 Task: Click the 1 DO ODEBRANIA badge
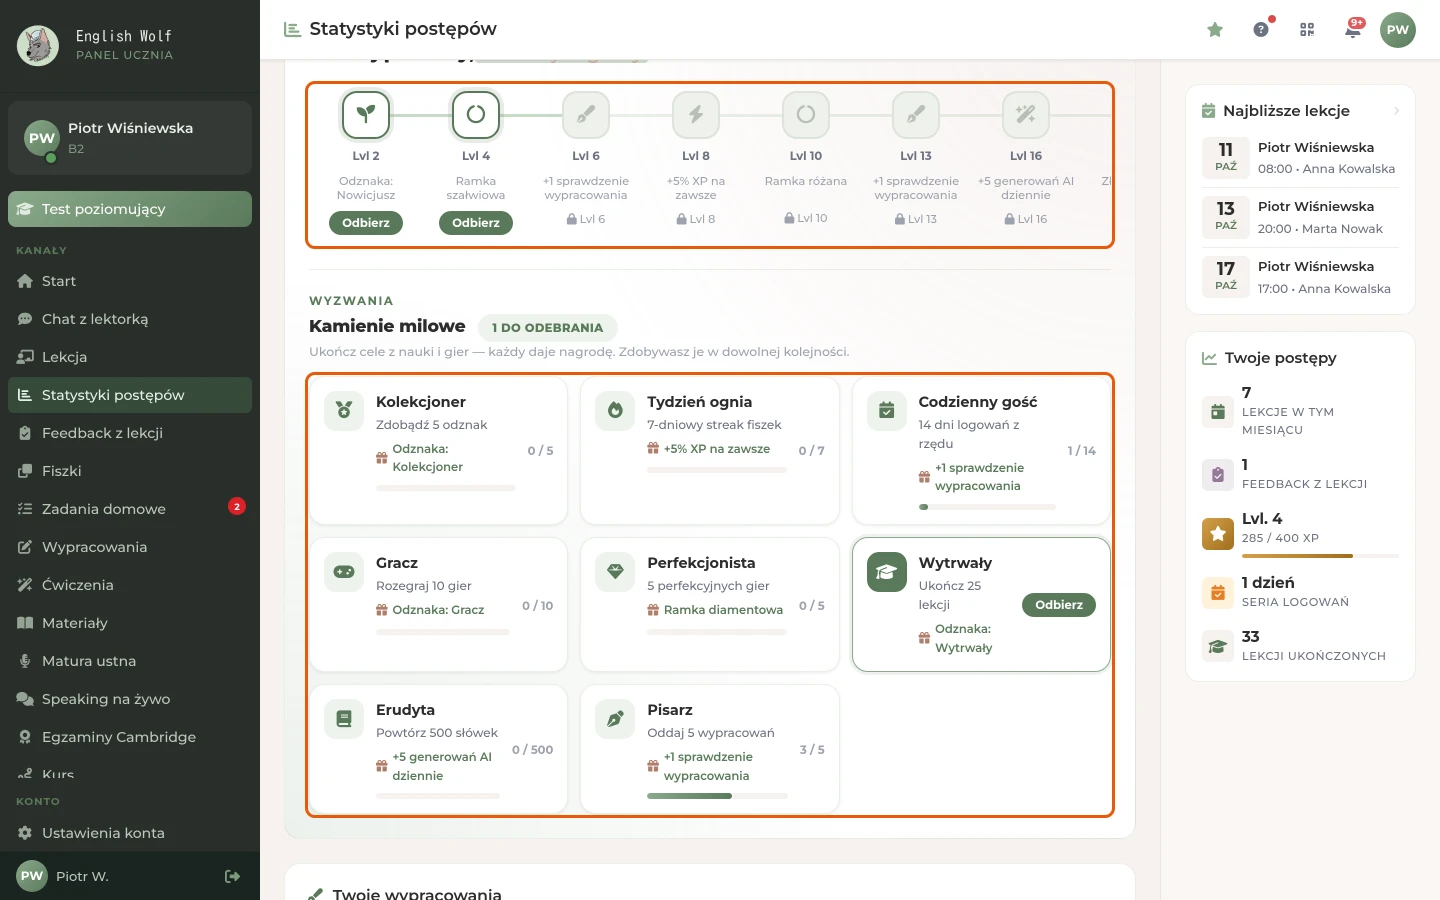tap(548, 327)
